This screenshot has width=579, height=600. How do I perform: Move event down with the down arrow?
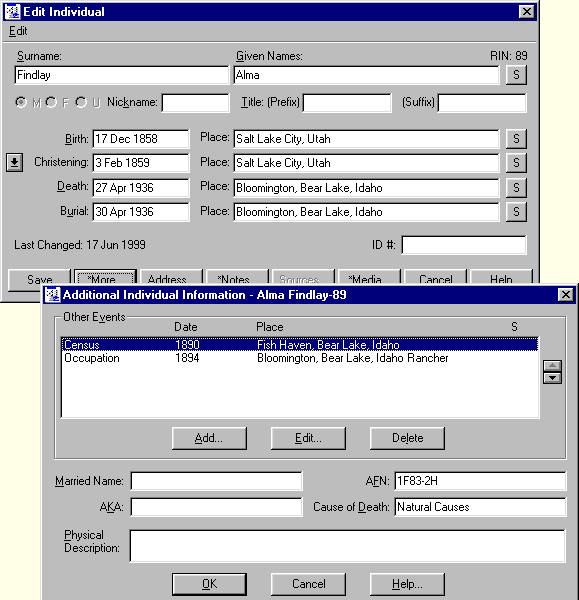[x=552, y=378]
